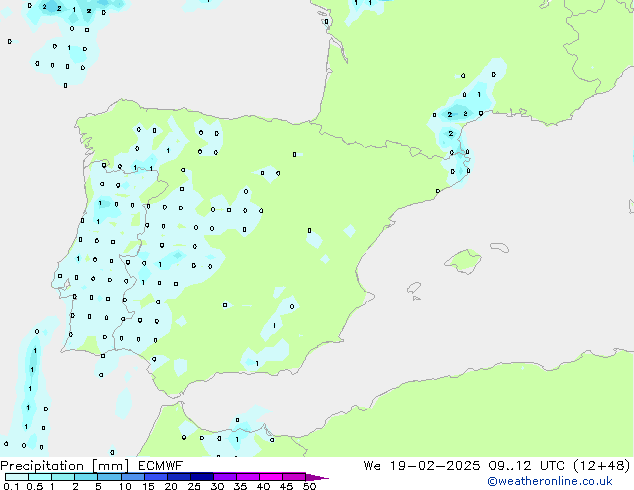Select the 35–40 mm legend color box
Image resolution: width=634 pixels, height=490 pixels.
pyautogui.click(x=247, y=477)
